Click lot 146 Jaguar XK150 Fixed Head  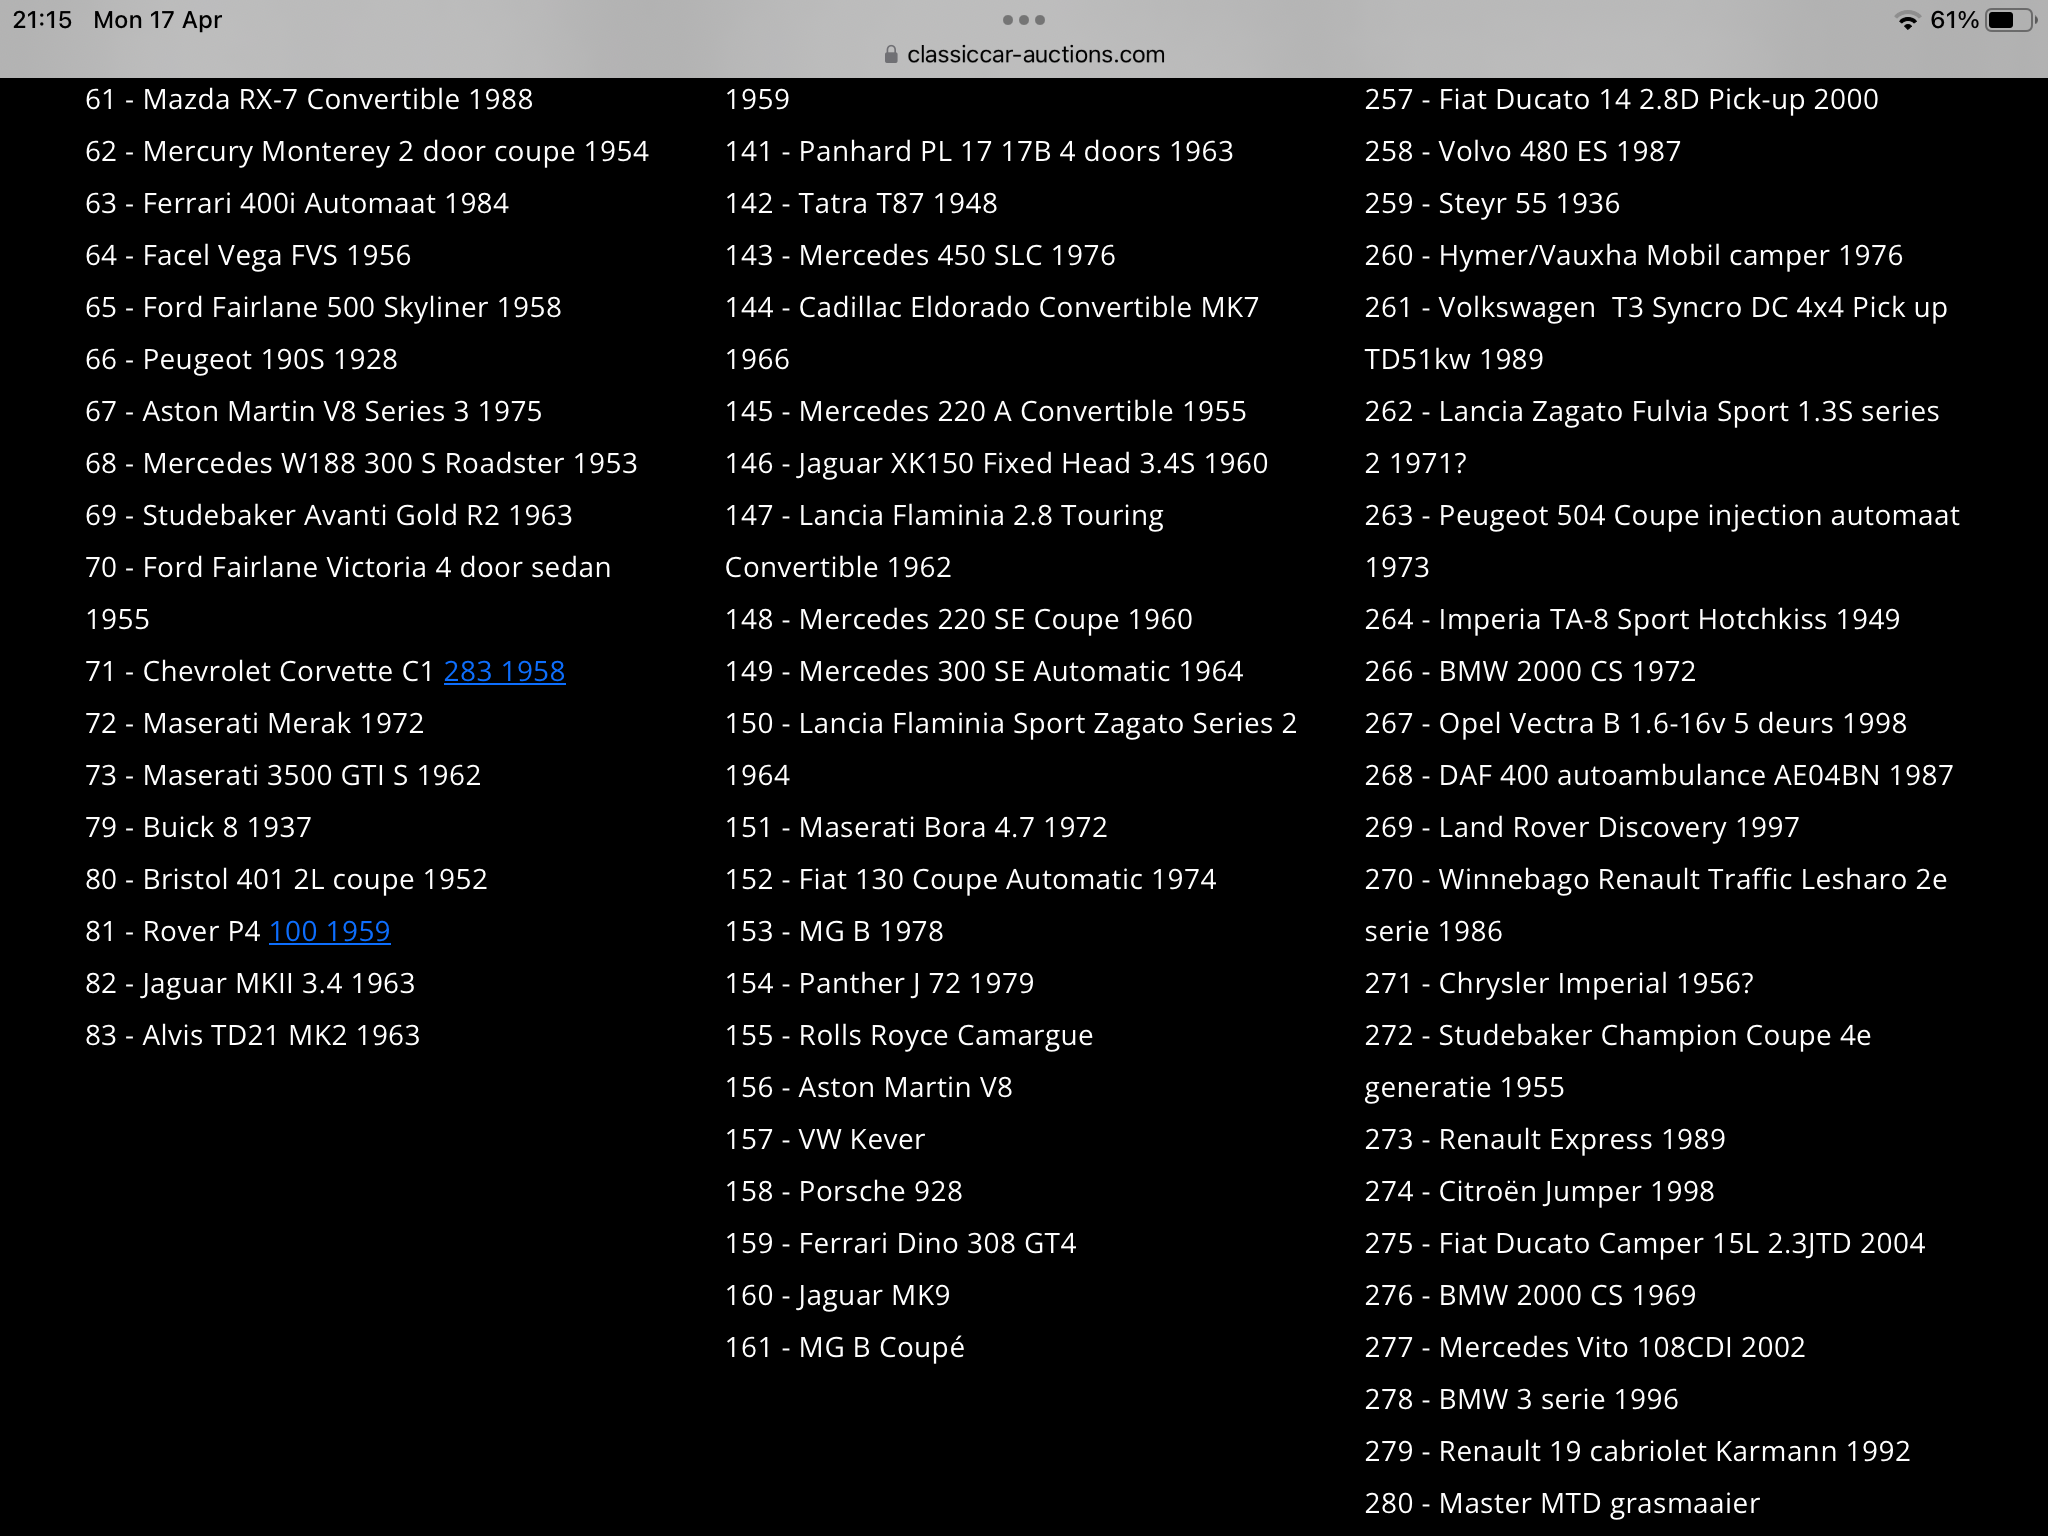(996, 463)
